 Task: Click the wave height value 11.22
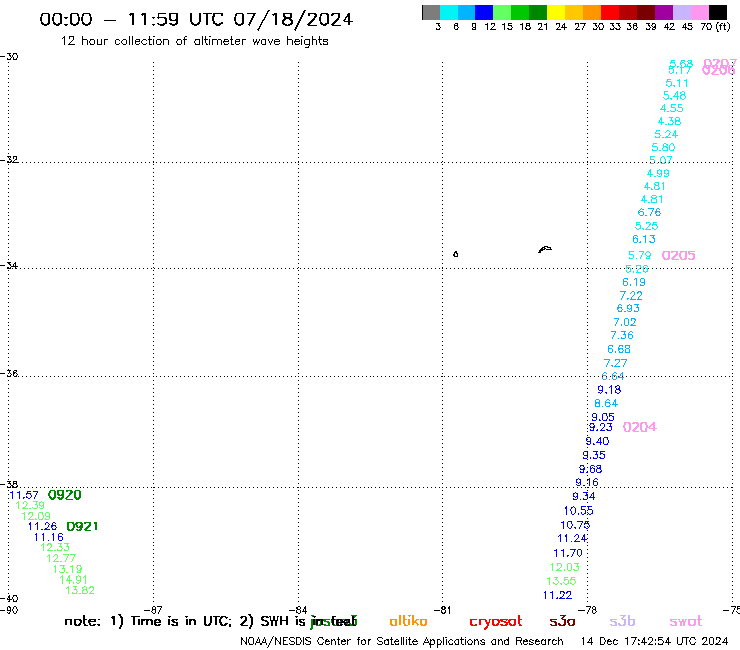point(558,596)
